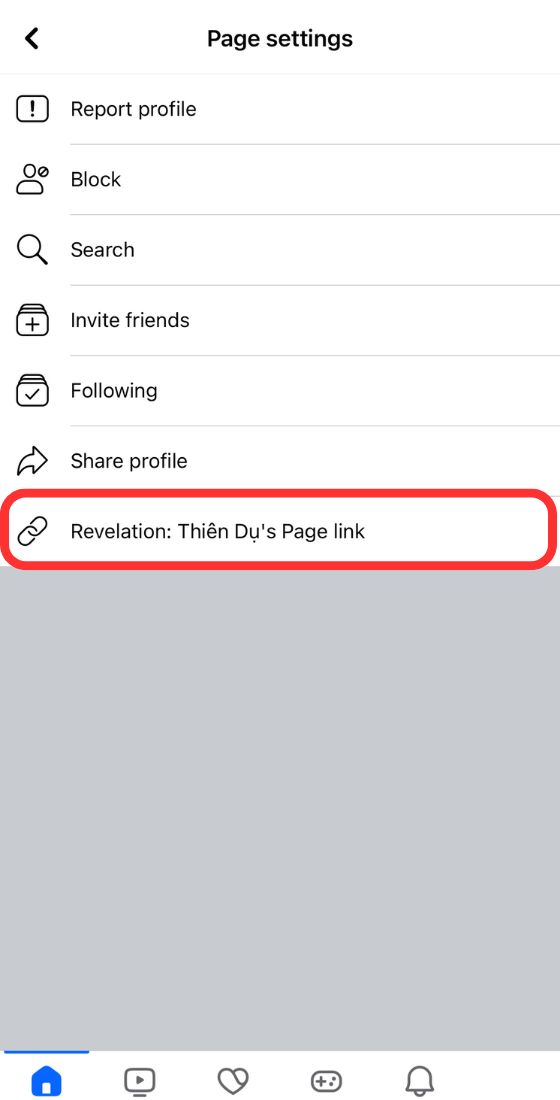Click the chain link icon
This screenshot has height=1100, width=560.
pos(32,531)
